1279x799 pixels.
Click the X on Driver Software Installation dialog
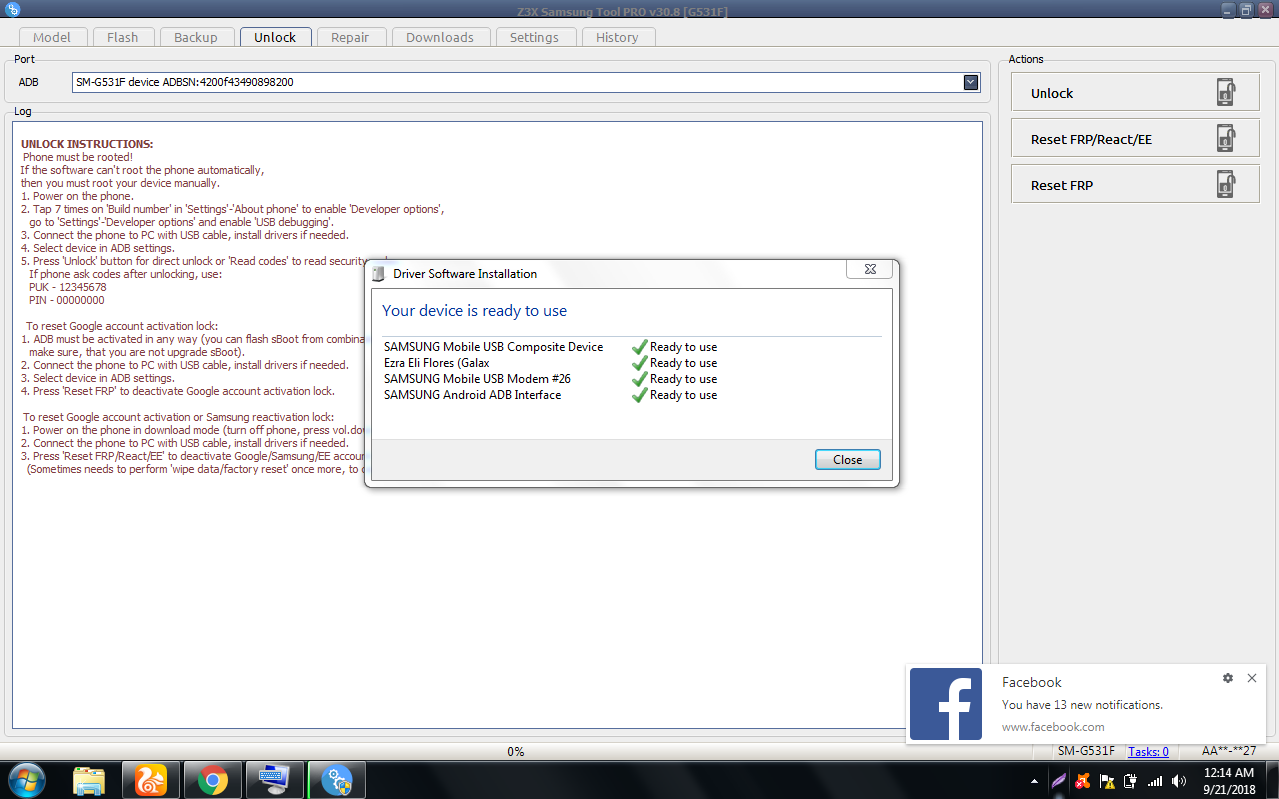868,269
